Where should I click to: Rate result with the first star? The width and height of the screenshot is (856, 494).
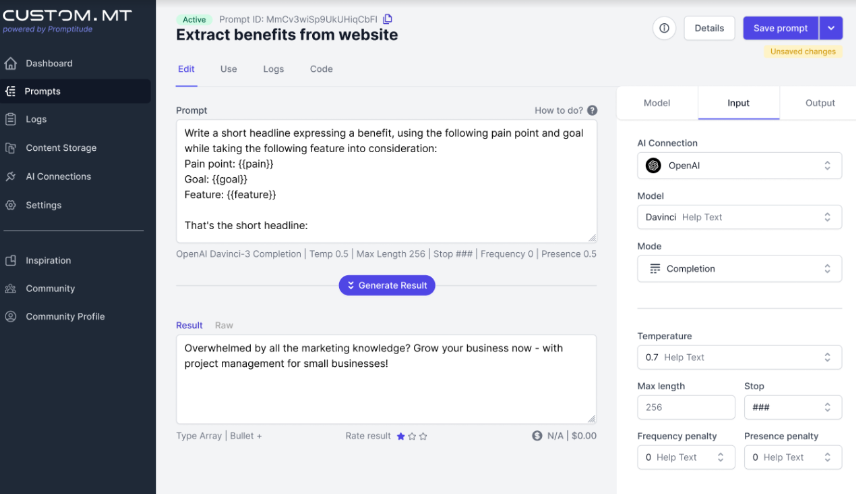(401, 436)
